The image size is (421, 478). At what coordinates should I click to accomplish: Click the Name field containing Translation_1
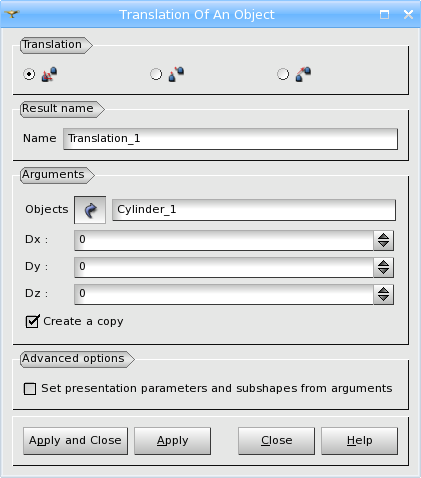pyautogui.click(x=230, y=139)
